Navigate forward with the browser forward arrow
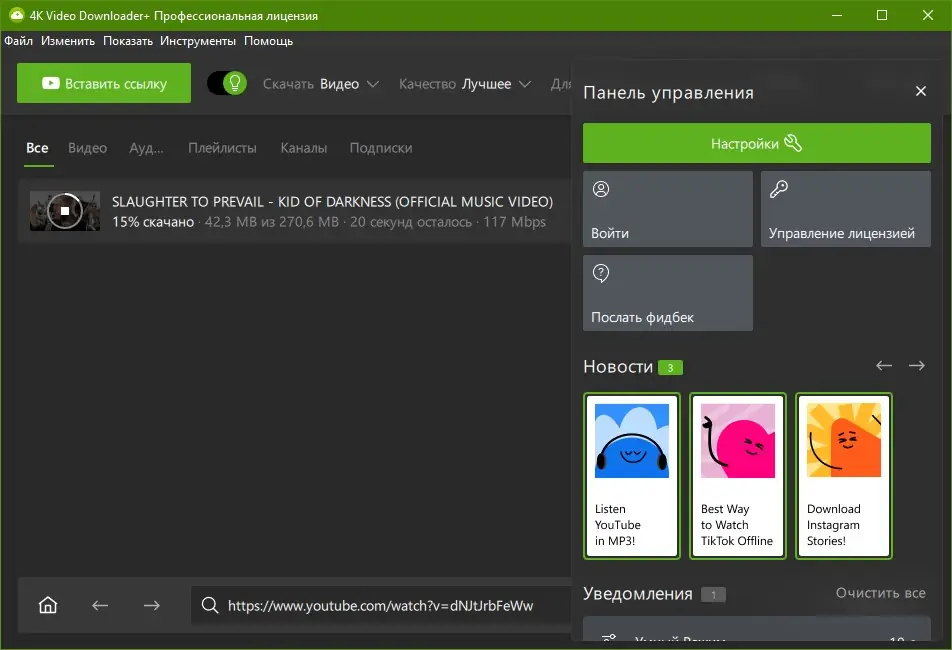952x650 pixels. coord(152,605)
